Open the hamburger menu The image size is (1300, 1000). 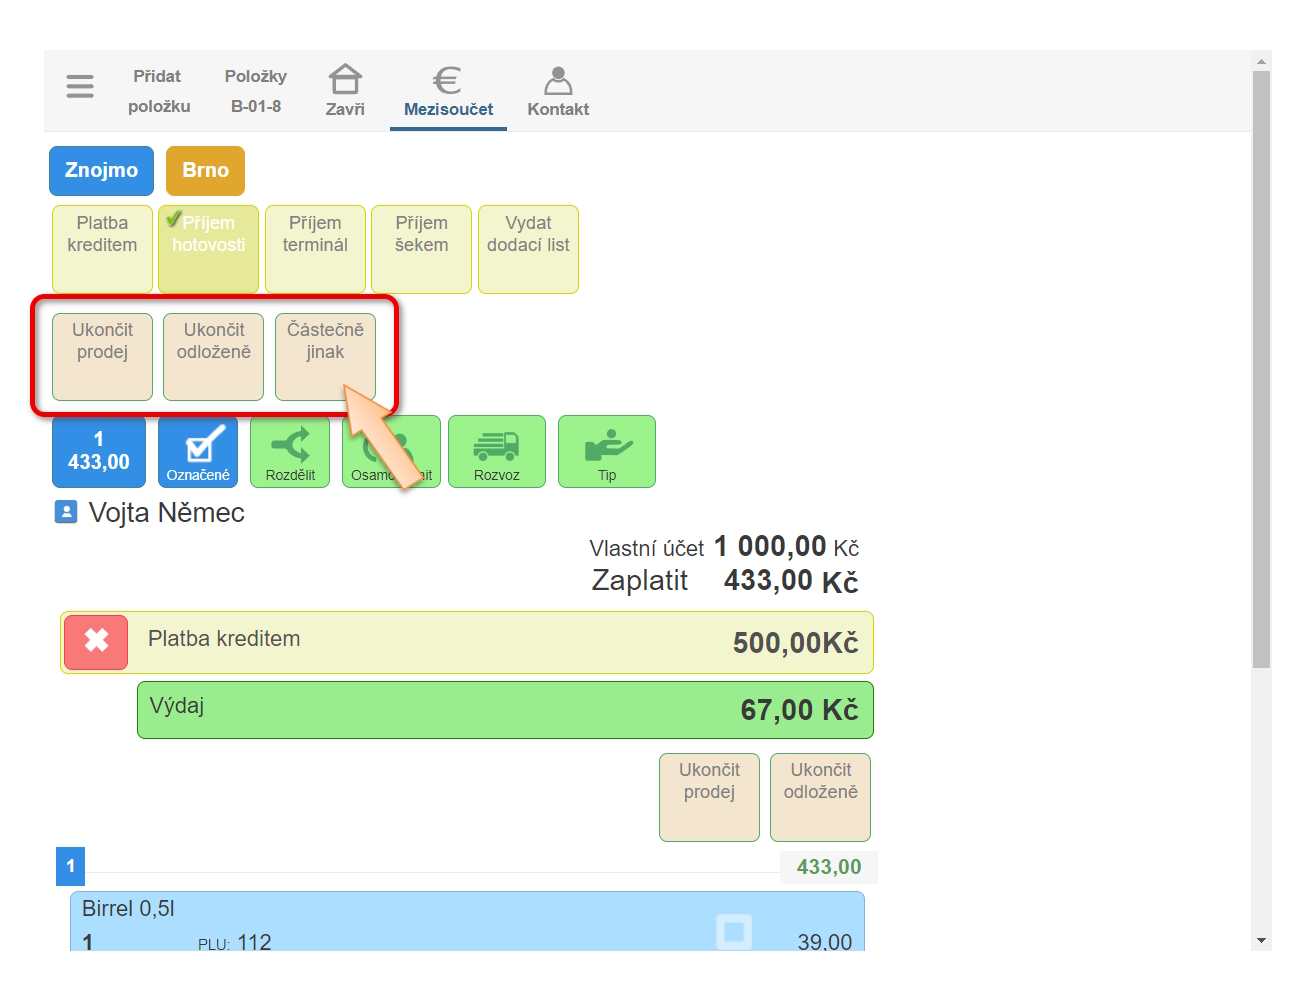(x=80, y=87)
